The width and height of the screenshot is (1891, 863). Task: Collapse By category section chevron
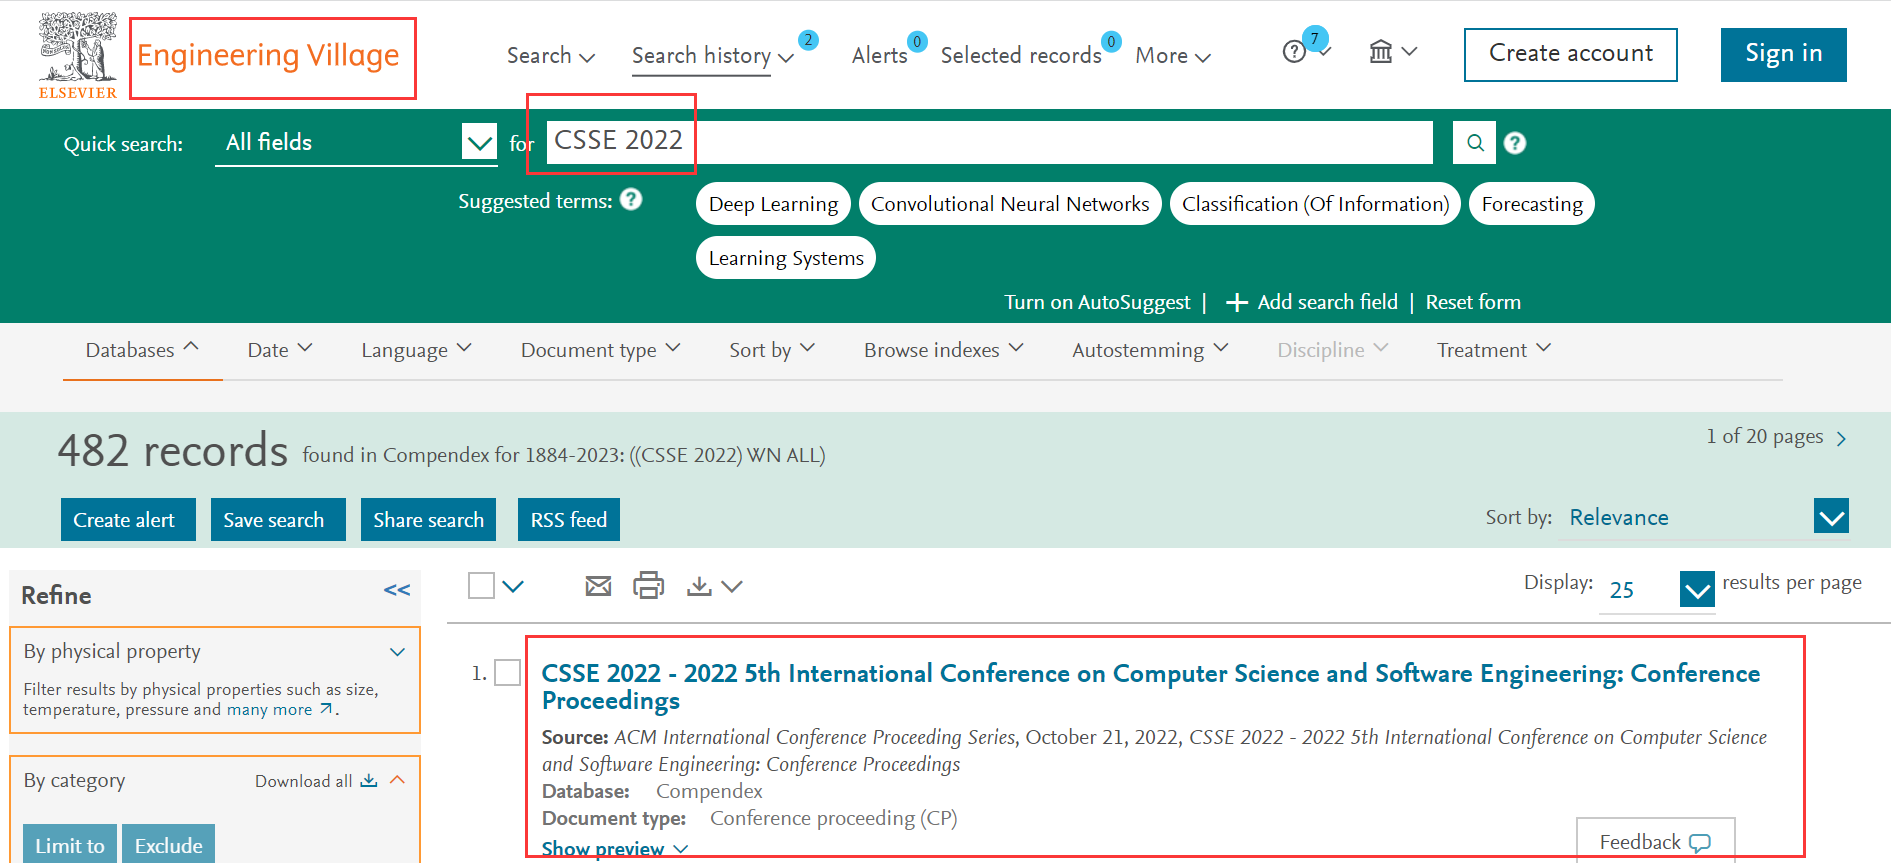tap(397, 779)
